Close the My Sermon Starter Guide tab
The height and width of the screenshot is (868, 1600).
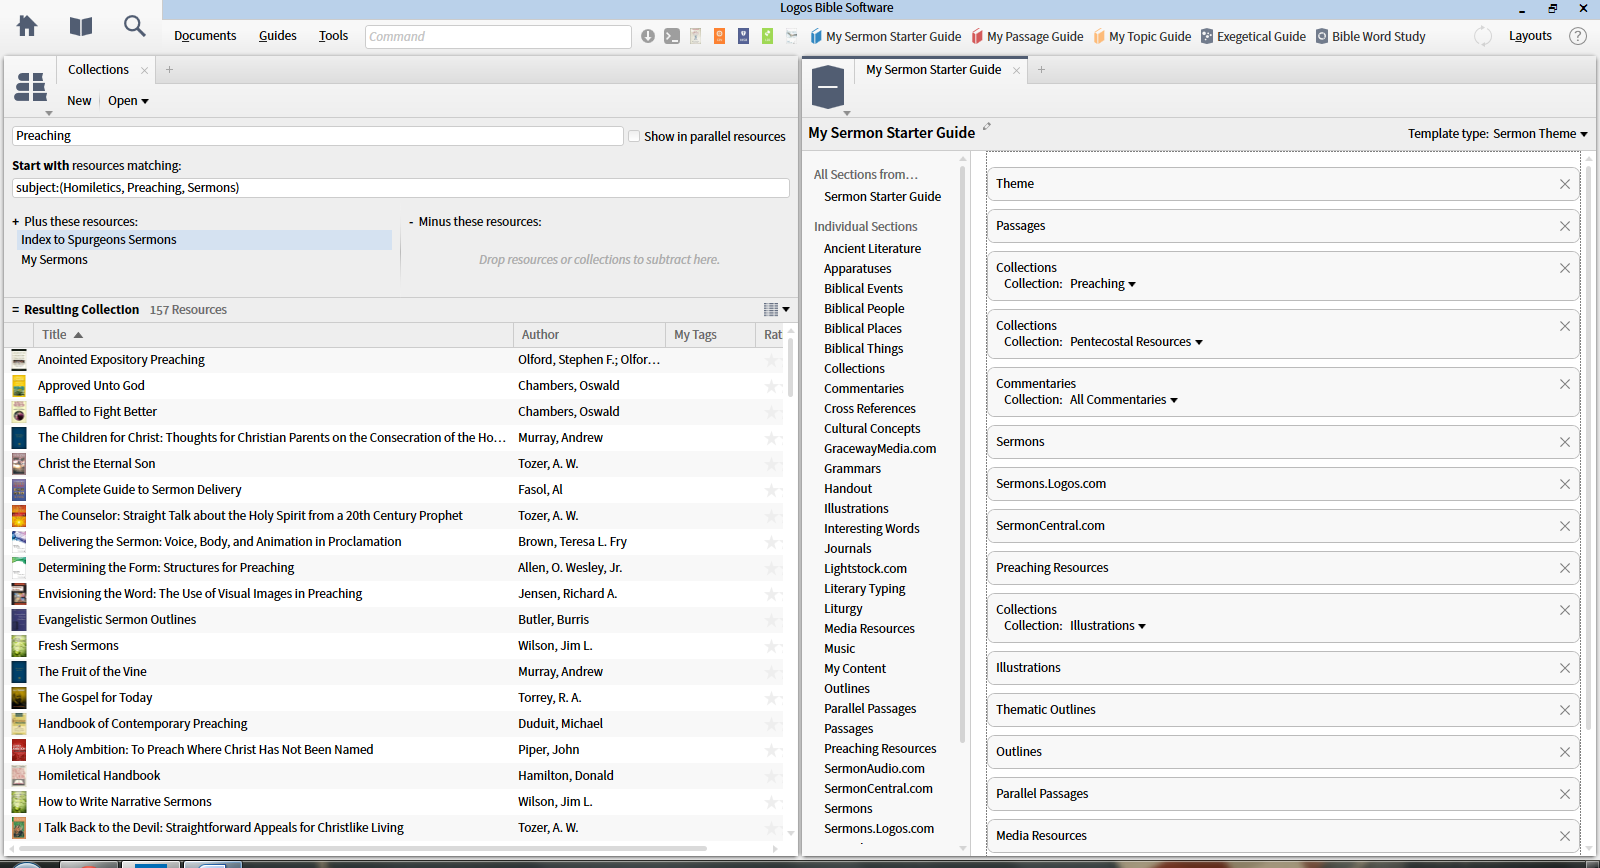(x=1017, y=70)
